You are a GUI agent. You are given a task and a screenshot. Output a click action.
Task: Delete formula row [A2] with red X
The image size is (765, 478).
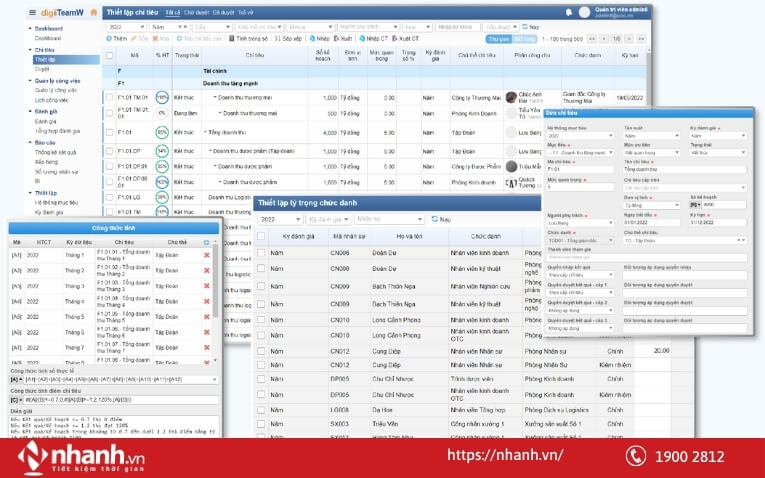pos(207,271)
